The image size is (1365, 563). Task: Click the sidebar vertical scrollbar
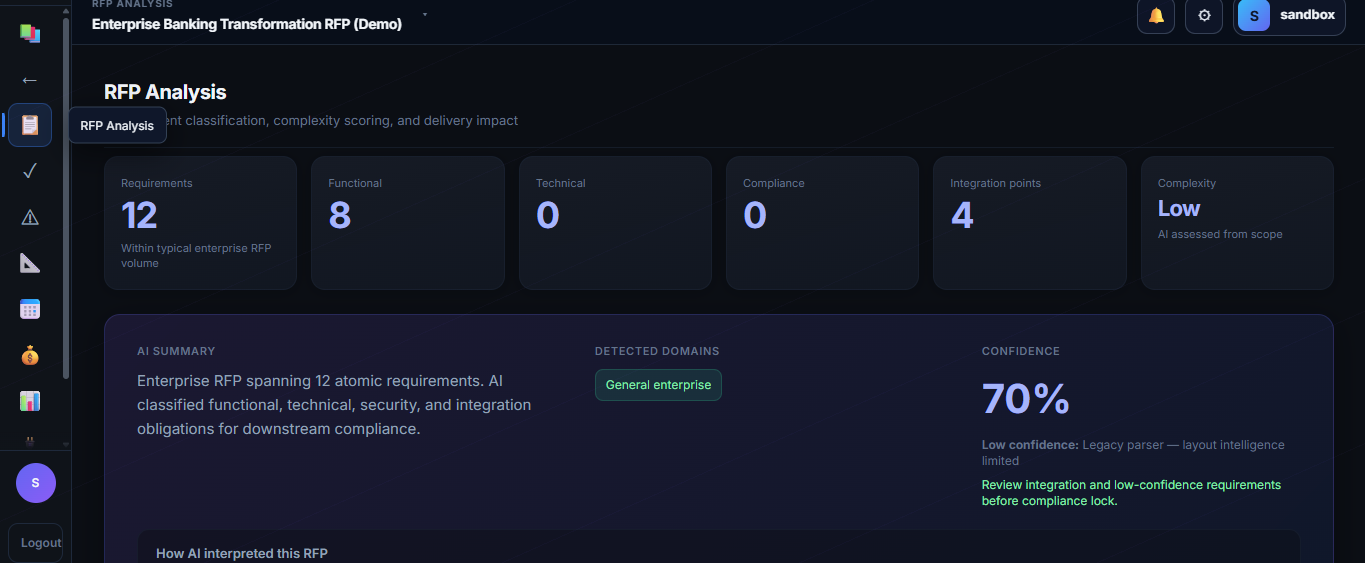coord(66,200)
